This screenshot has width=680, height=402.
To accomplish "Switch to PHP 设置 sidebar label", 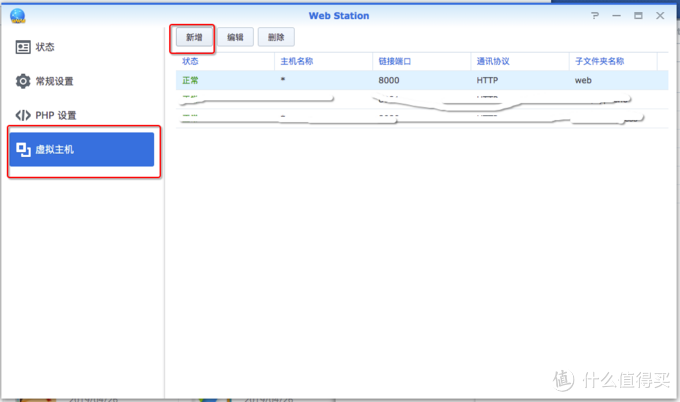I will 56,115.
